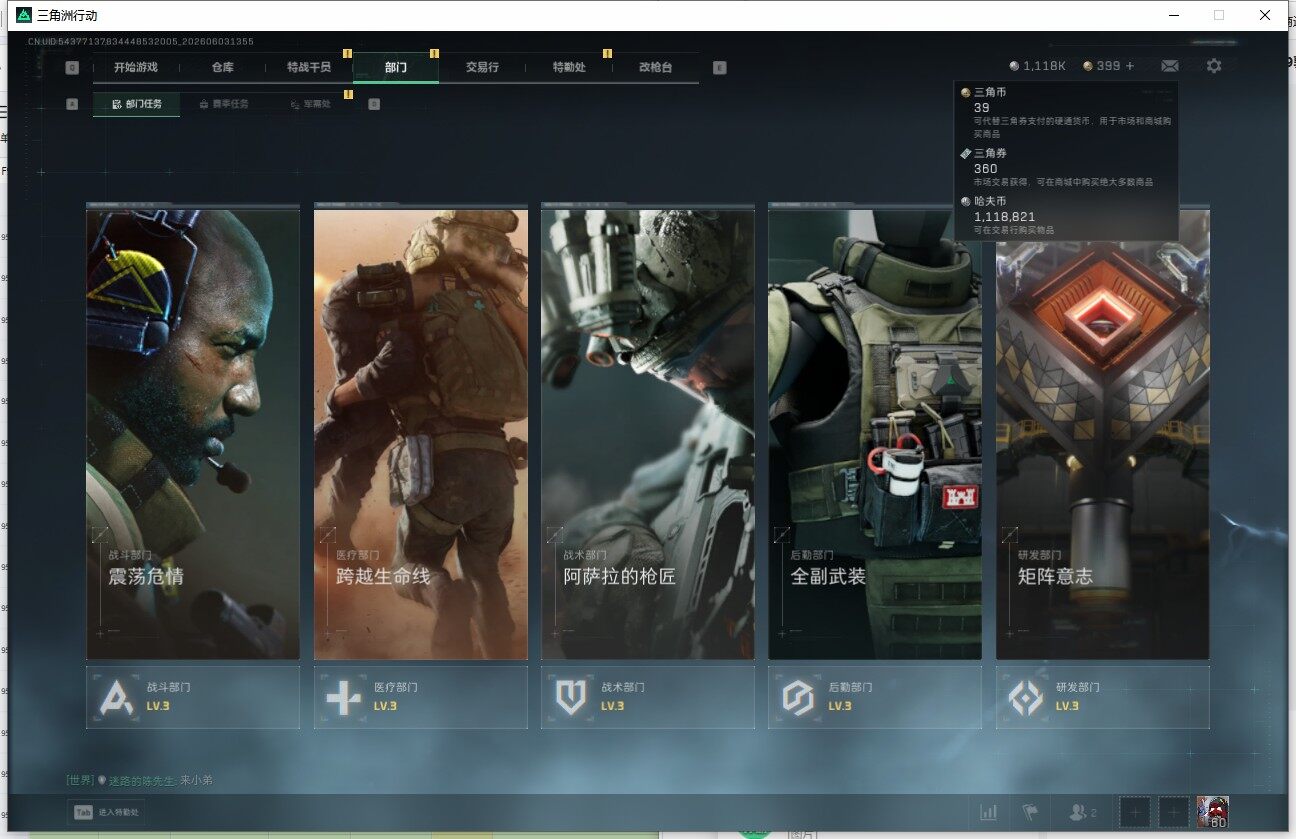This screenshot has height=839, width=1296.
Task: Click the second empty squad slot plus
Action: 1174,812
